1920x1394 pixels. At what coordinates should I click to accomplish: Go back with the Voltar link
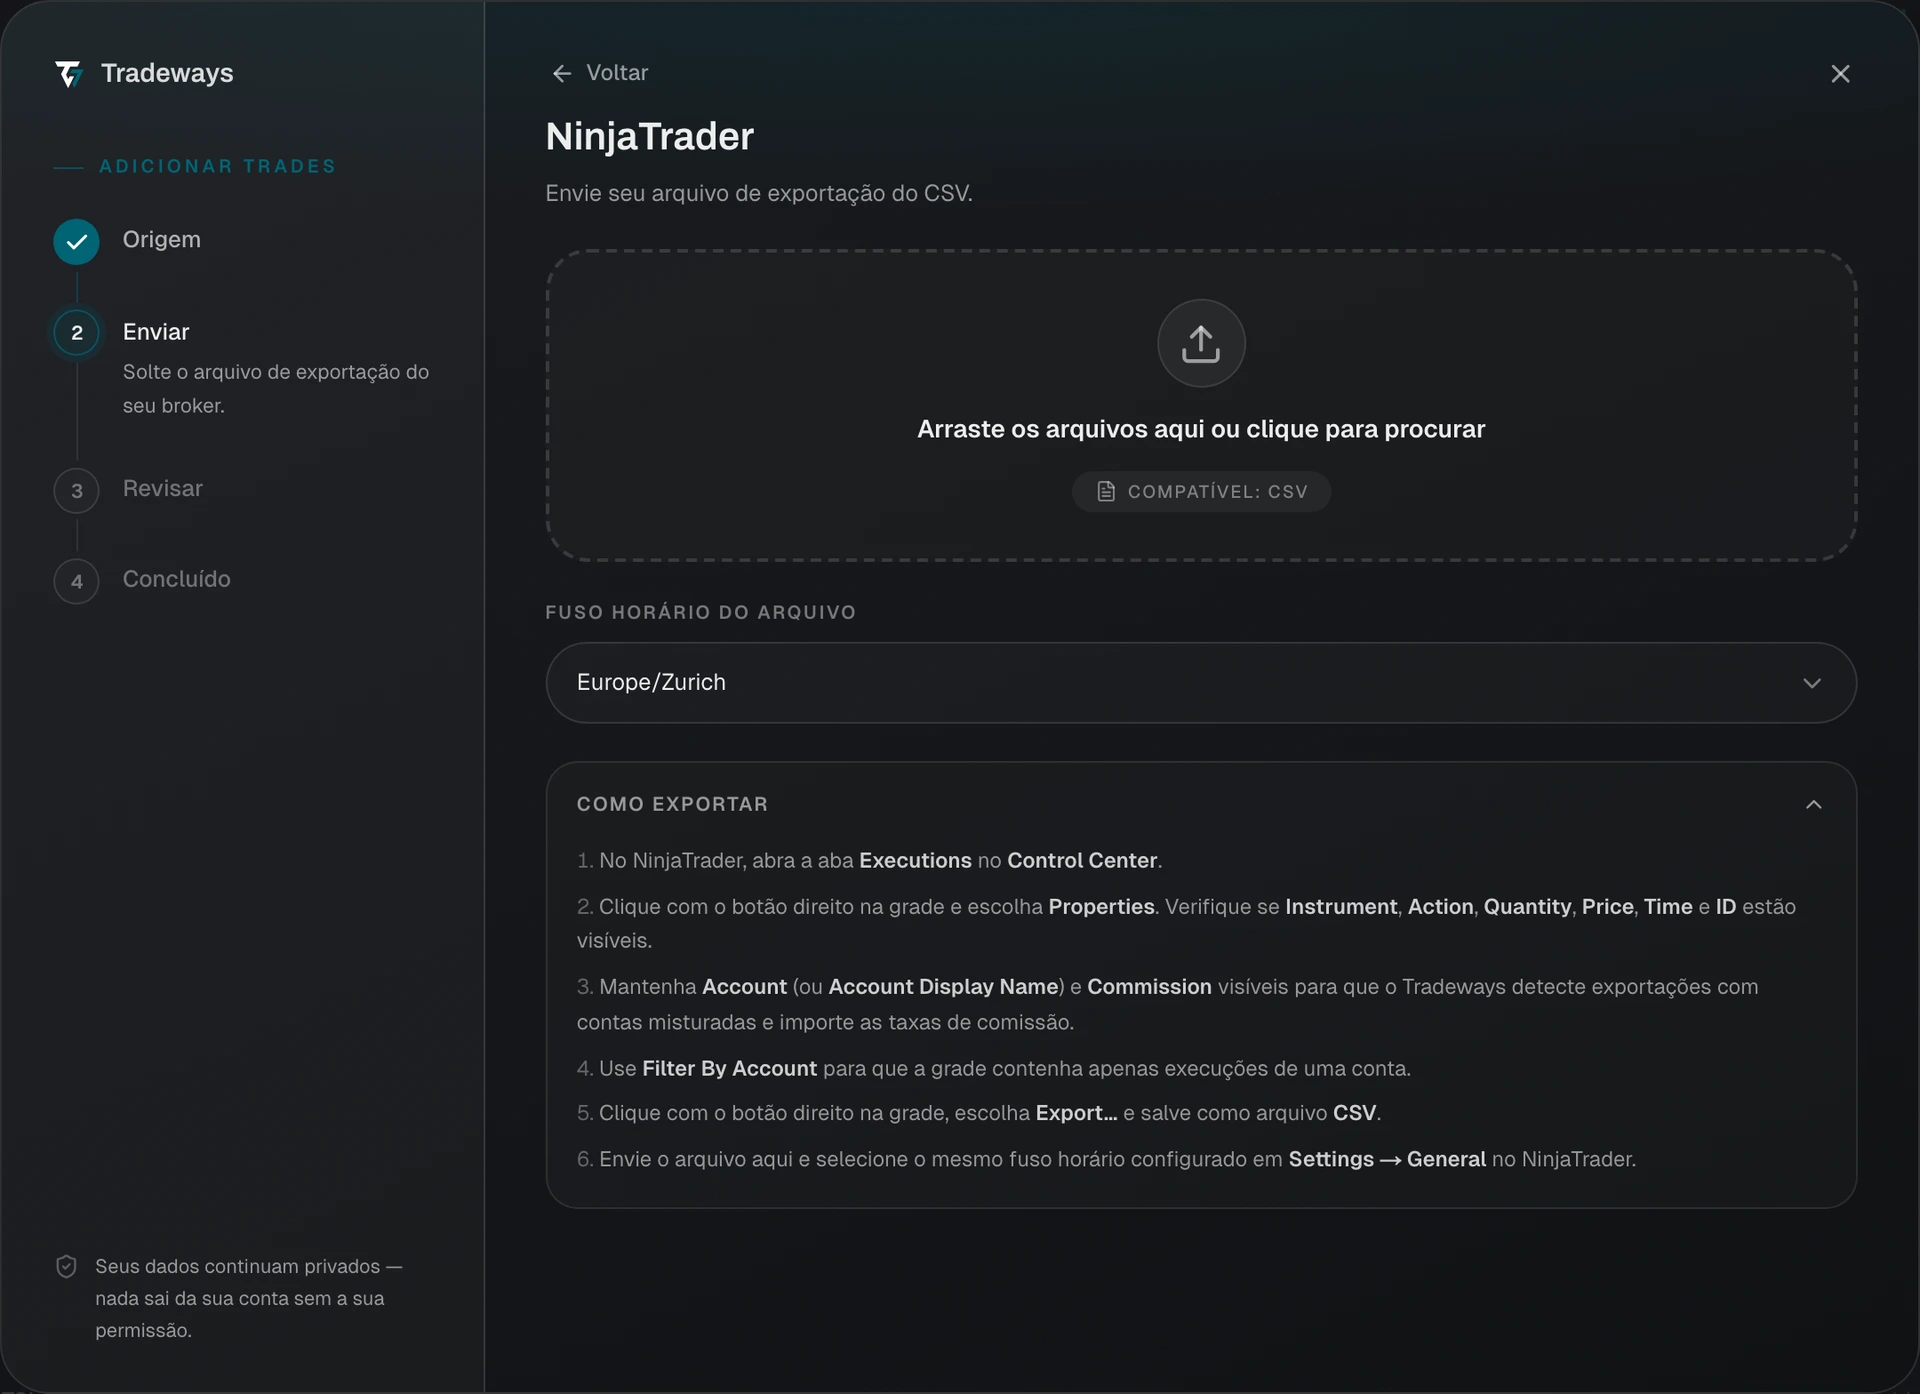tap(617, 73)
